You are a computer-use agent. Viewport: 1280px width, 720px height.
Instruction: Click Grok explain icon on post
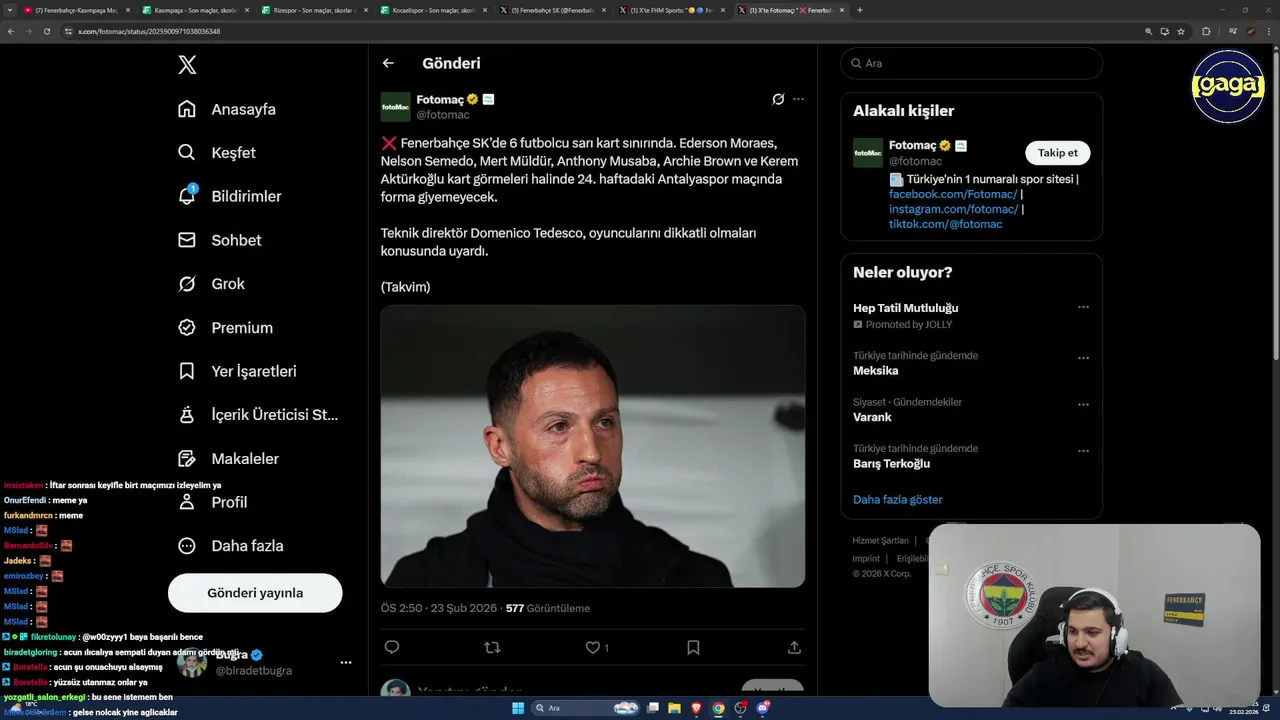pyautogui.click(x=778, y=99)
